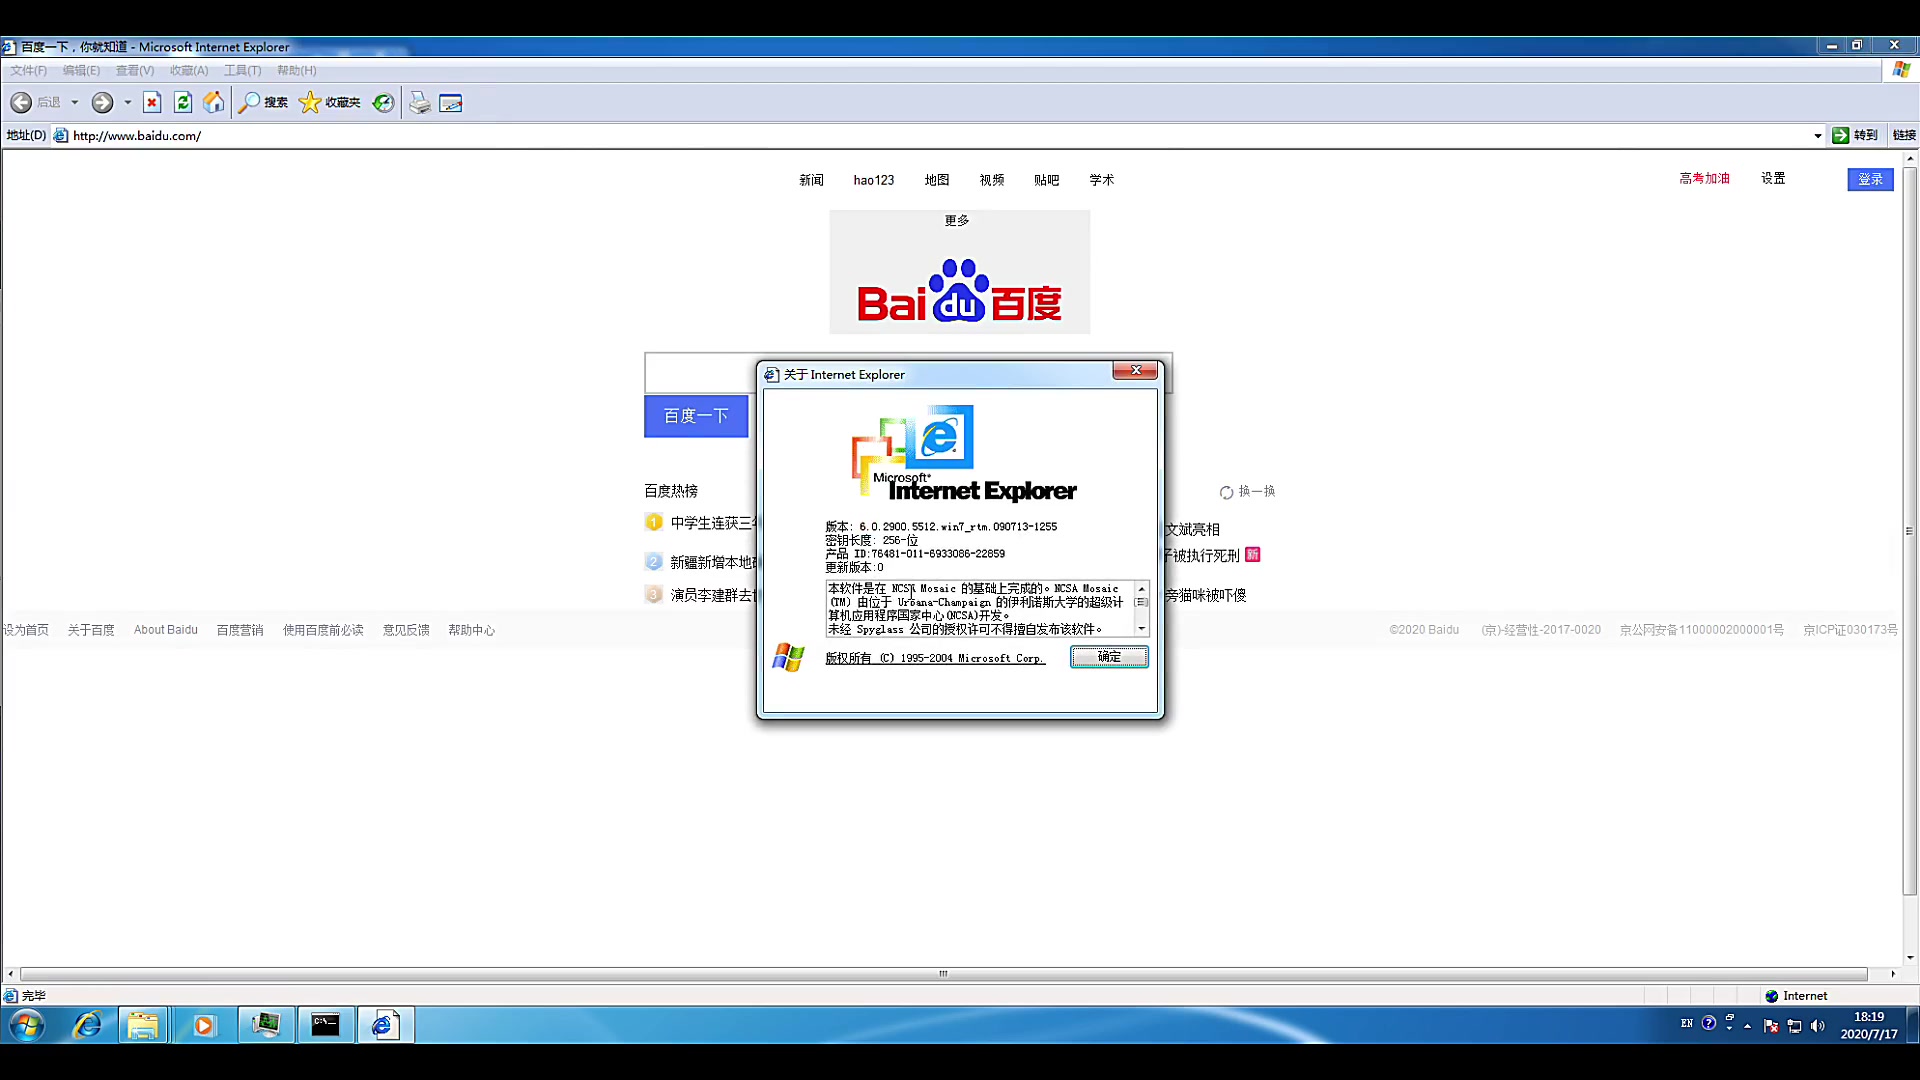This screenshot has height=1080, width=1920.
Task: Go to Home via house icon
Action: 214,102
